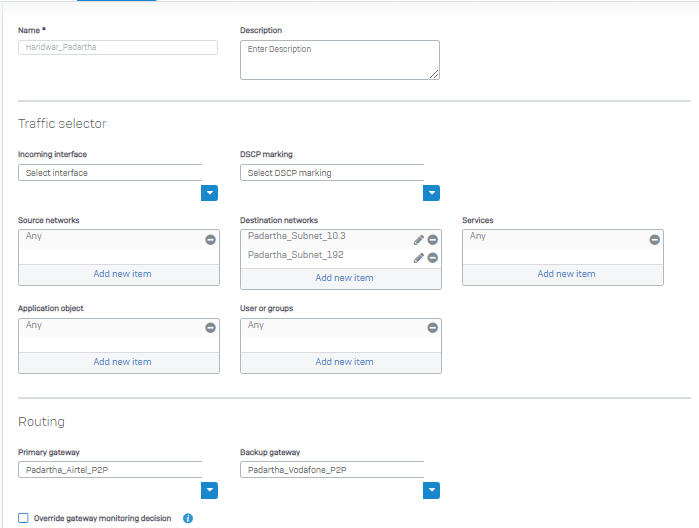Add new item to Services
The image size is (699, 528).
[566, 274]
